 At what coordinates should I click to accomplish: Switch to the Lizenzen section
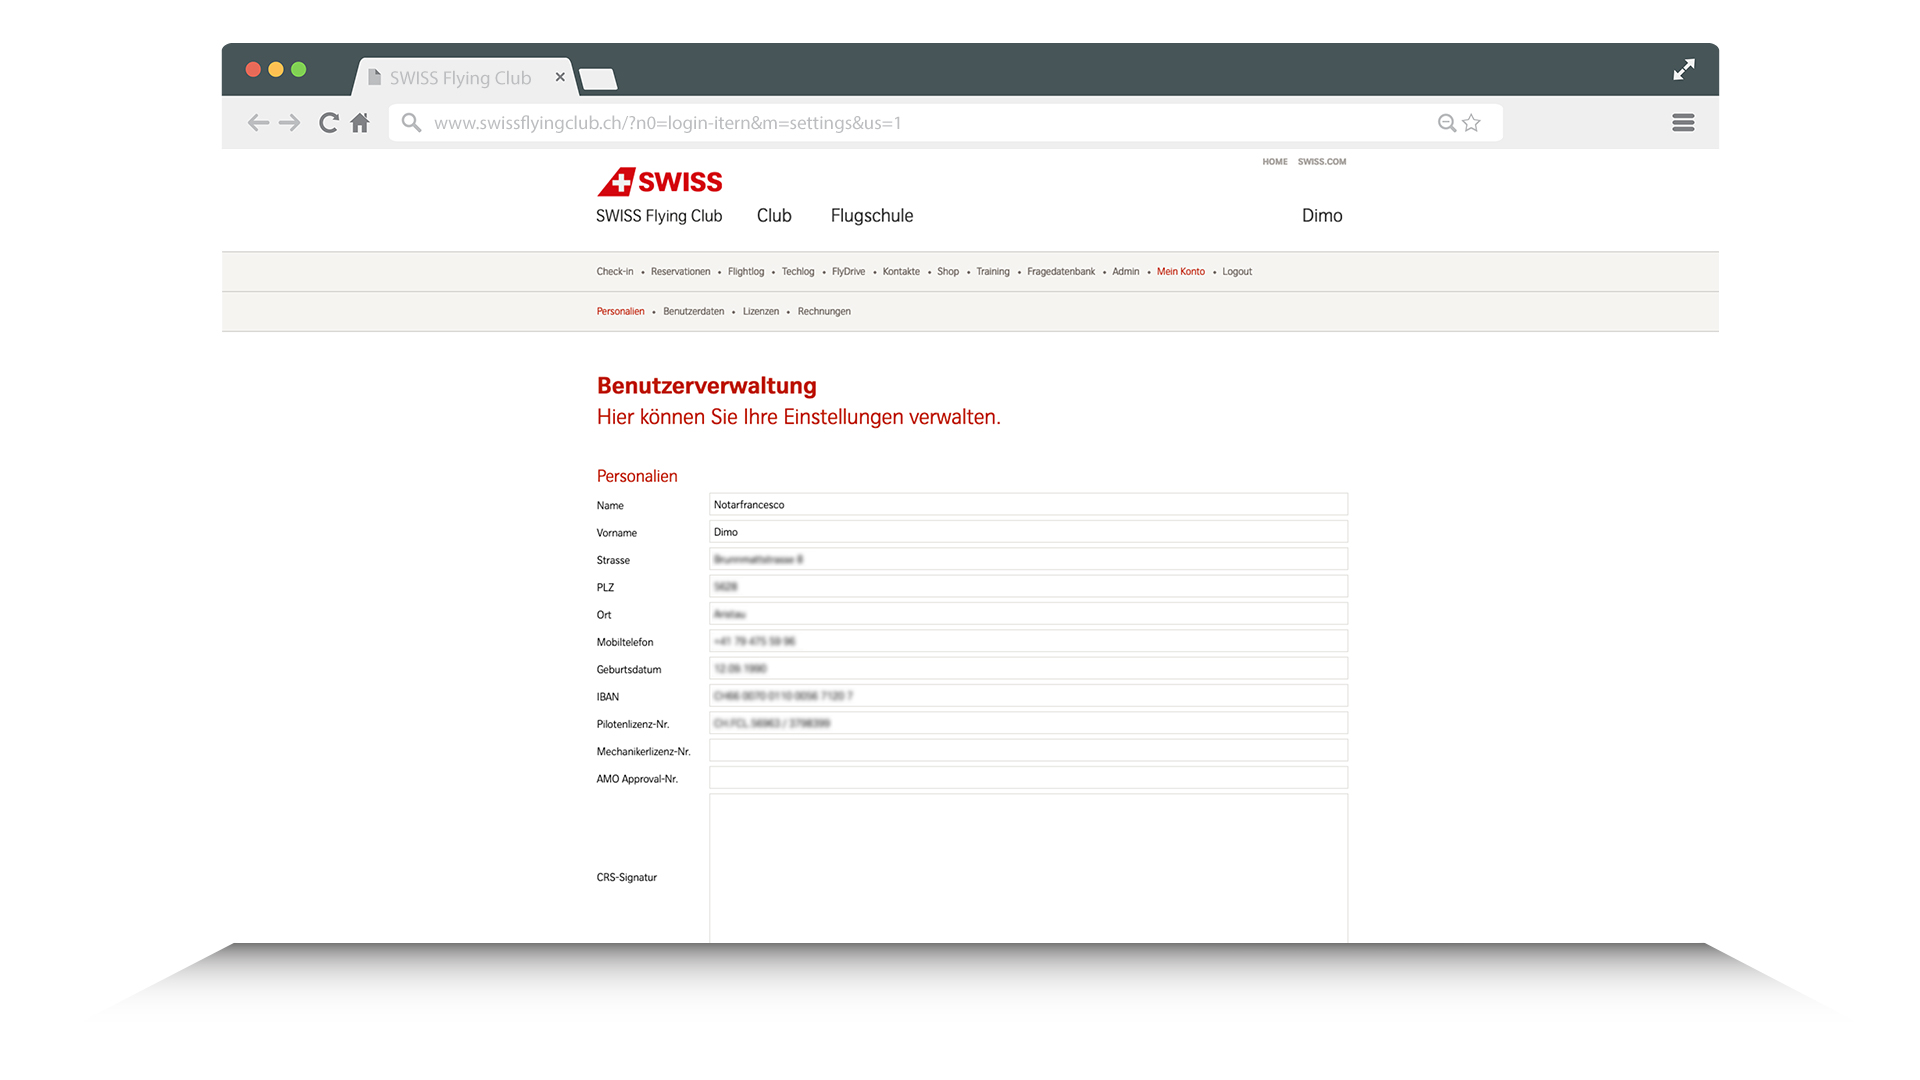click(761, 311)
